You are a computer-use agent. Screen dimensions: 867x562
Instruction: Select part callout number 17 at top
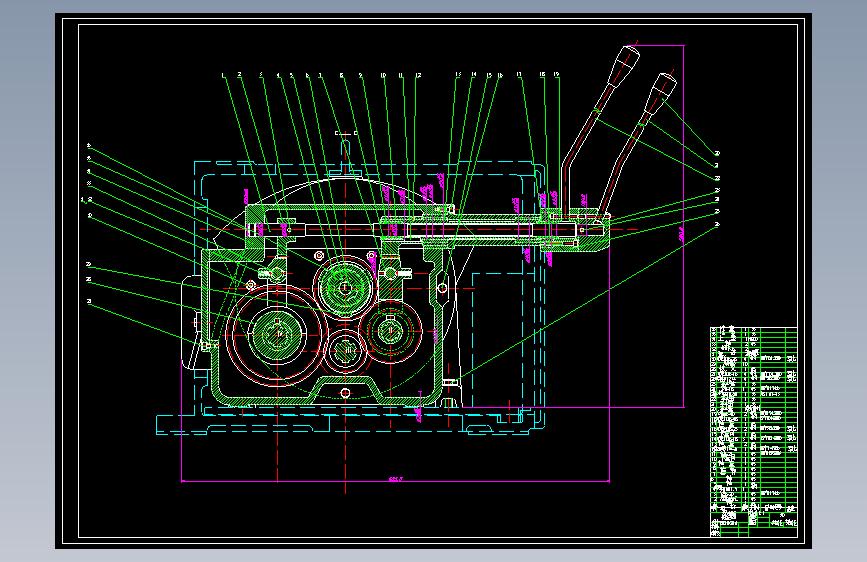(x=519, y=74)
